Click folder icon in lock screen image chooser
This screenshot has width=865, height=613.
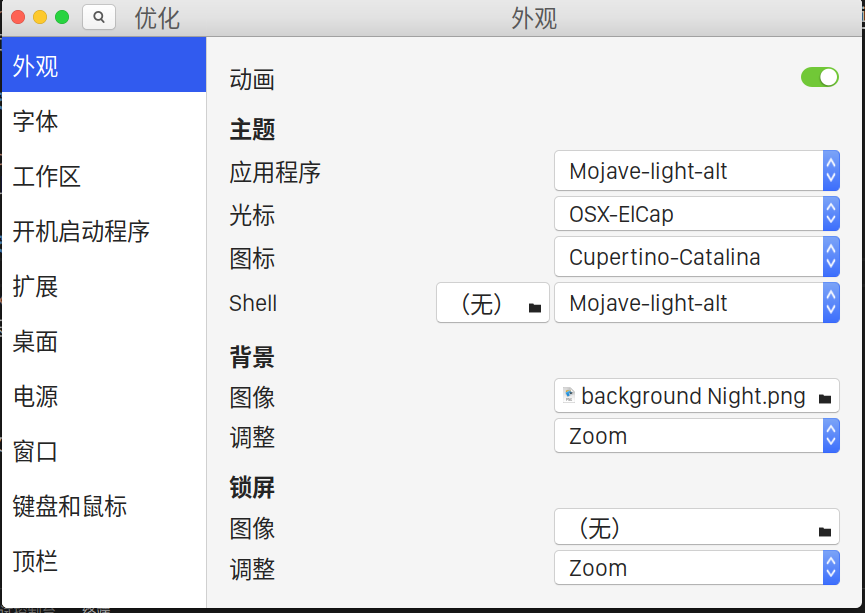(825, 531)
